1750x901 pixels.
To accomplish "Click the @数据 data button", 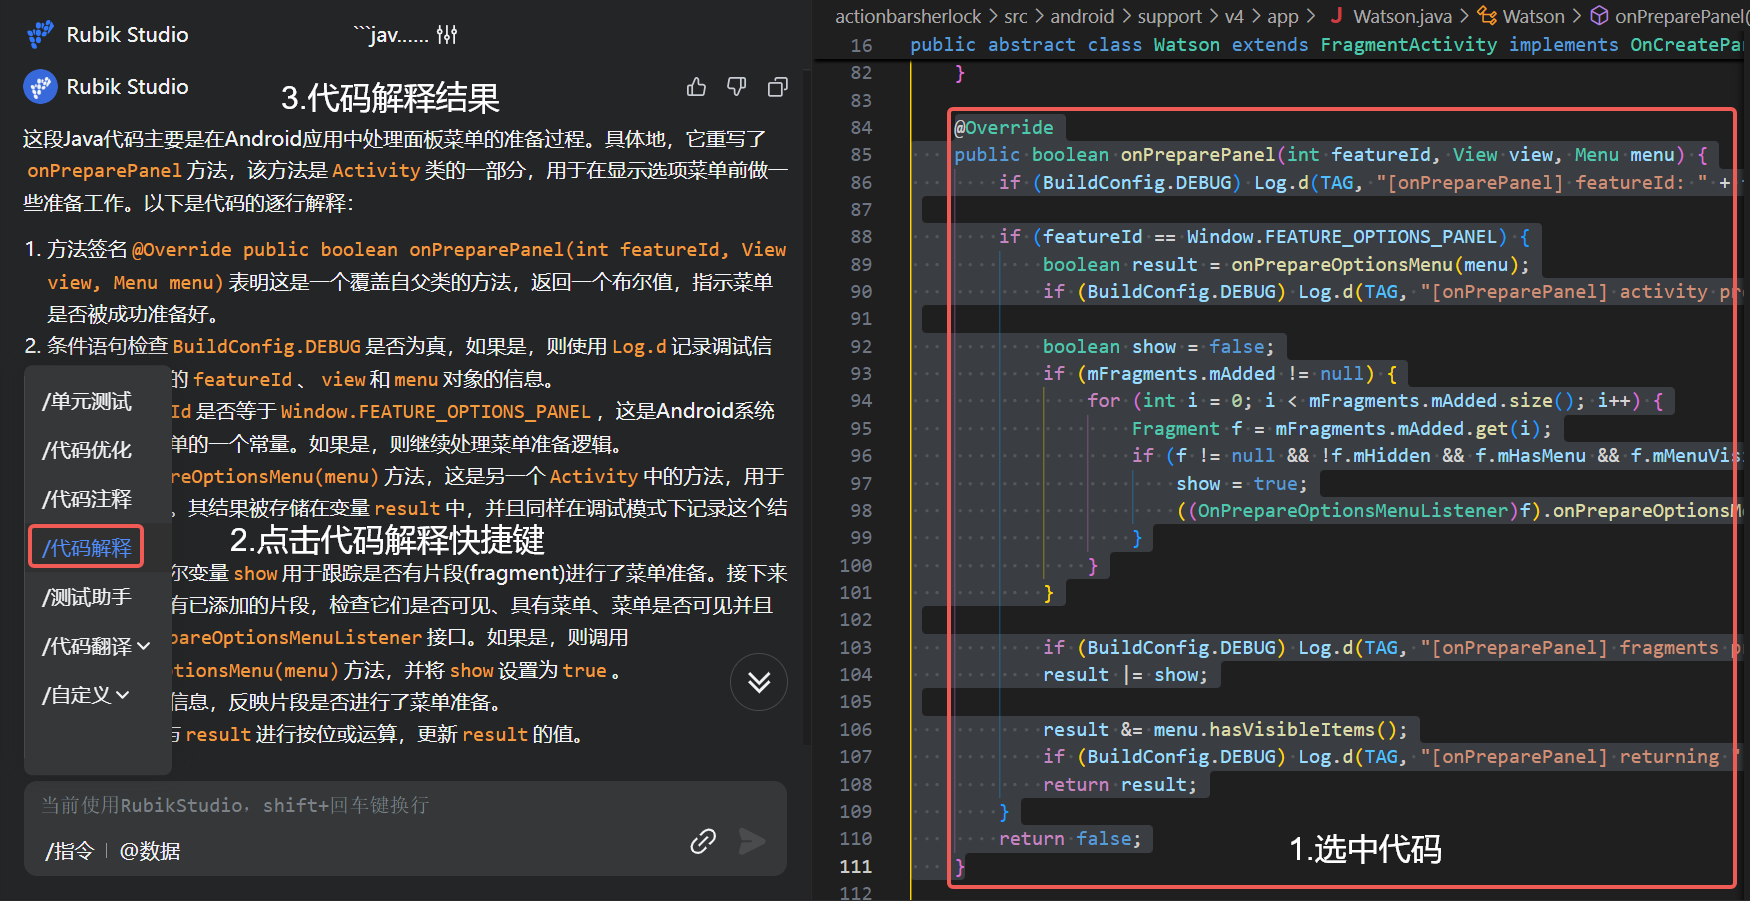I will (x=150, y=851).
